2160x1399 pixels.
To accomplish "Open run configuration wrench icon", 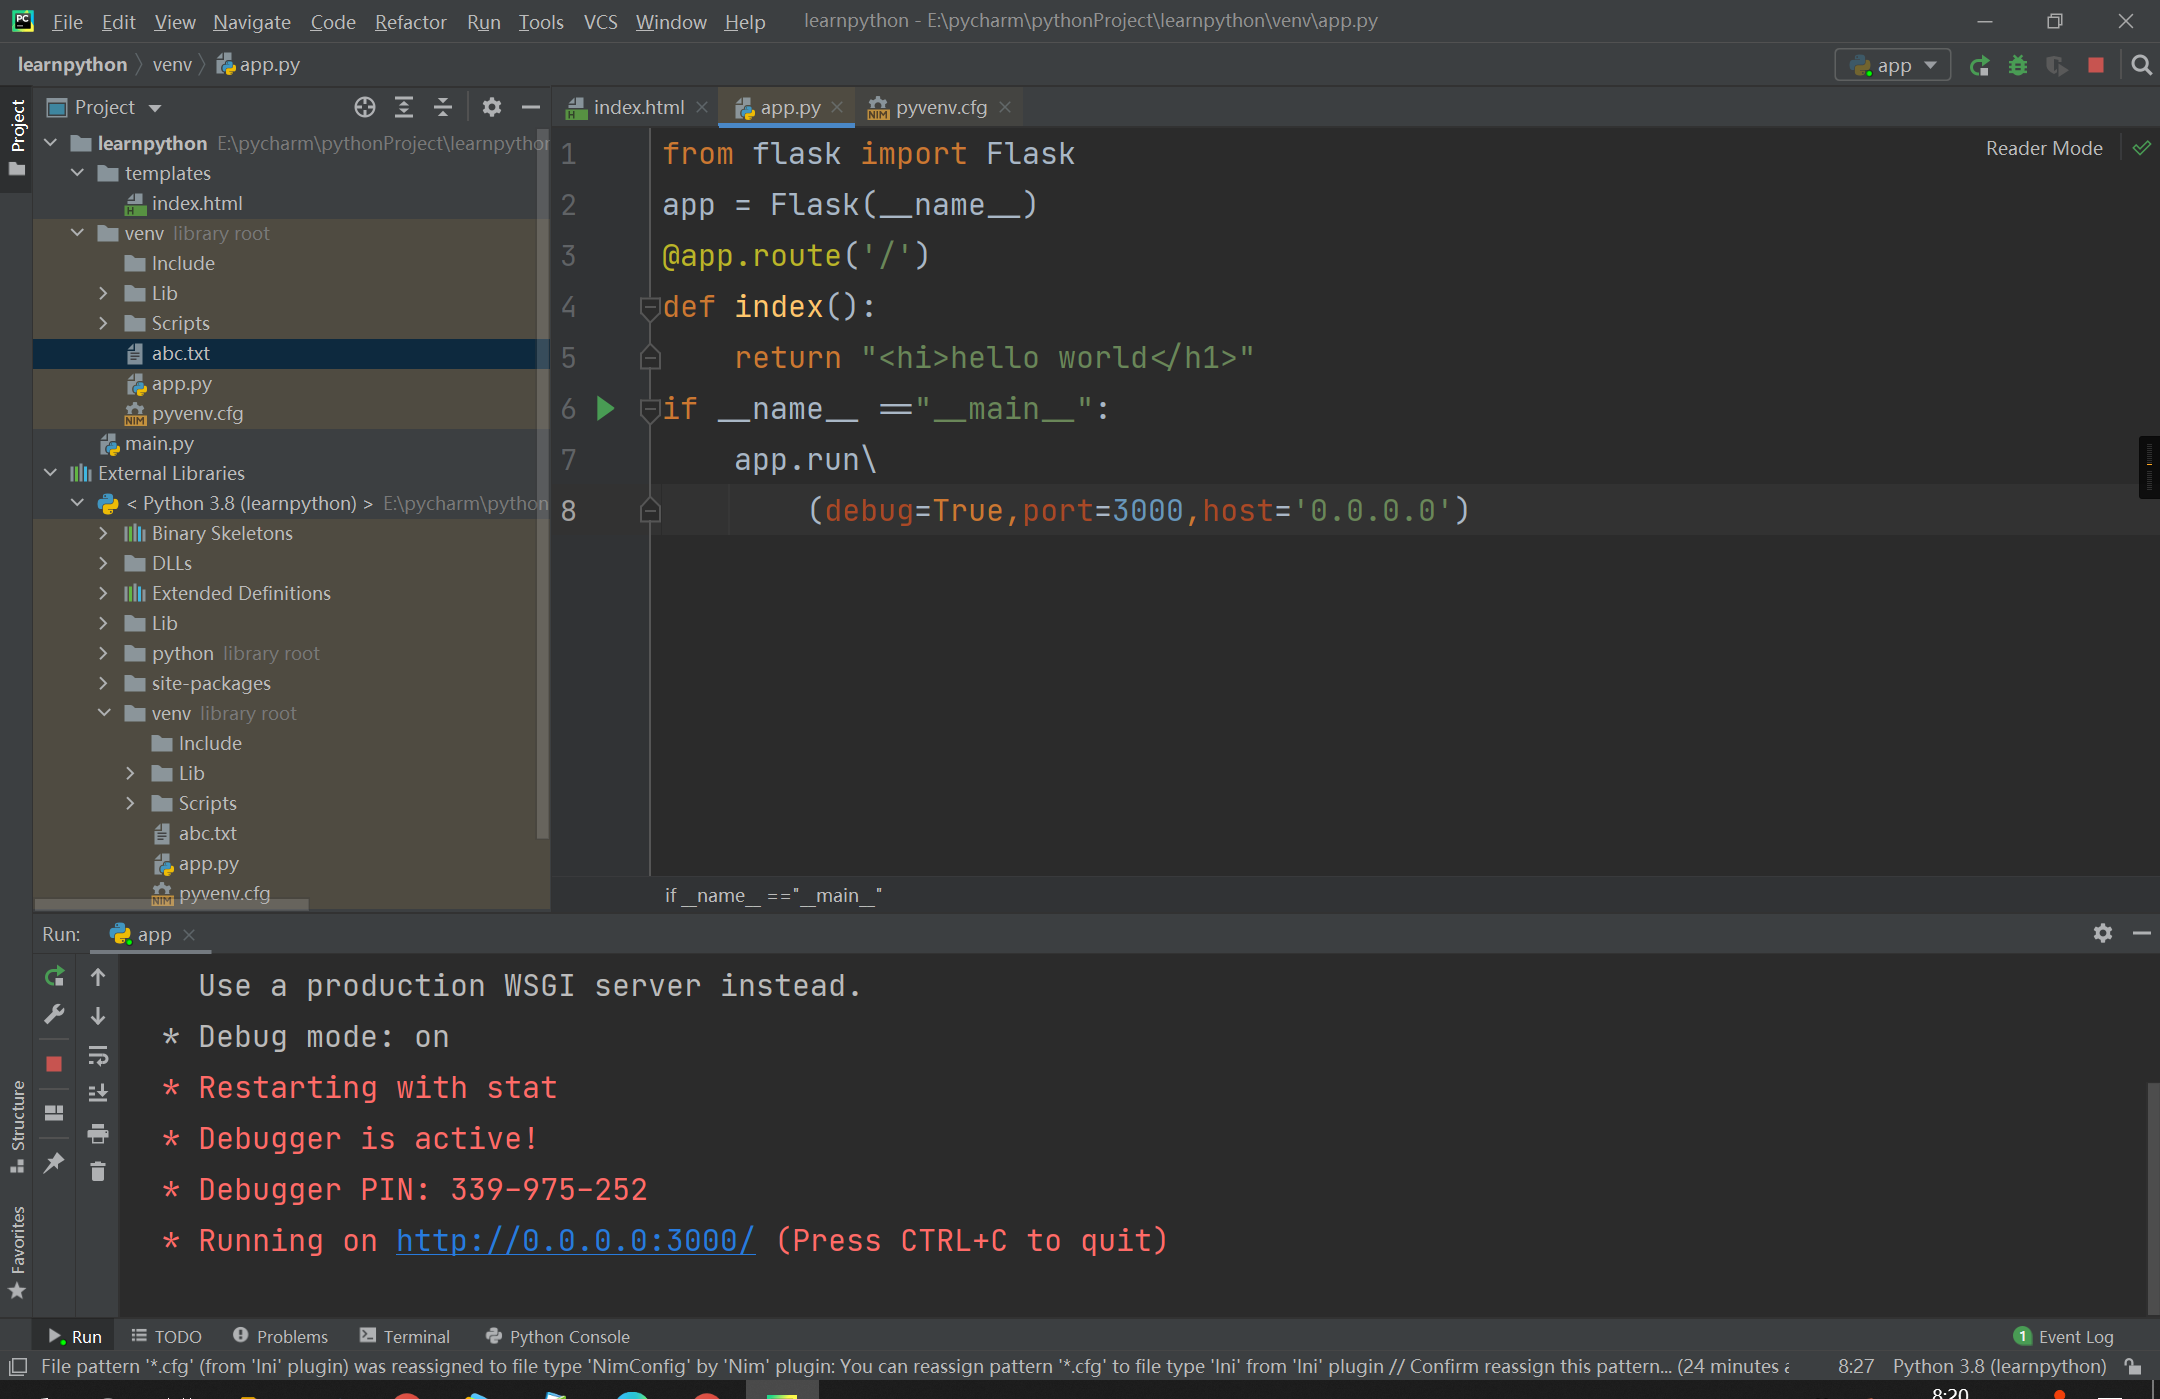I will 55,1014.
